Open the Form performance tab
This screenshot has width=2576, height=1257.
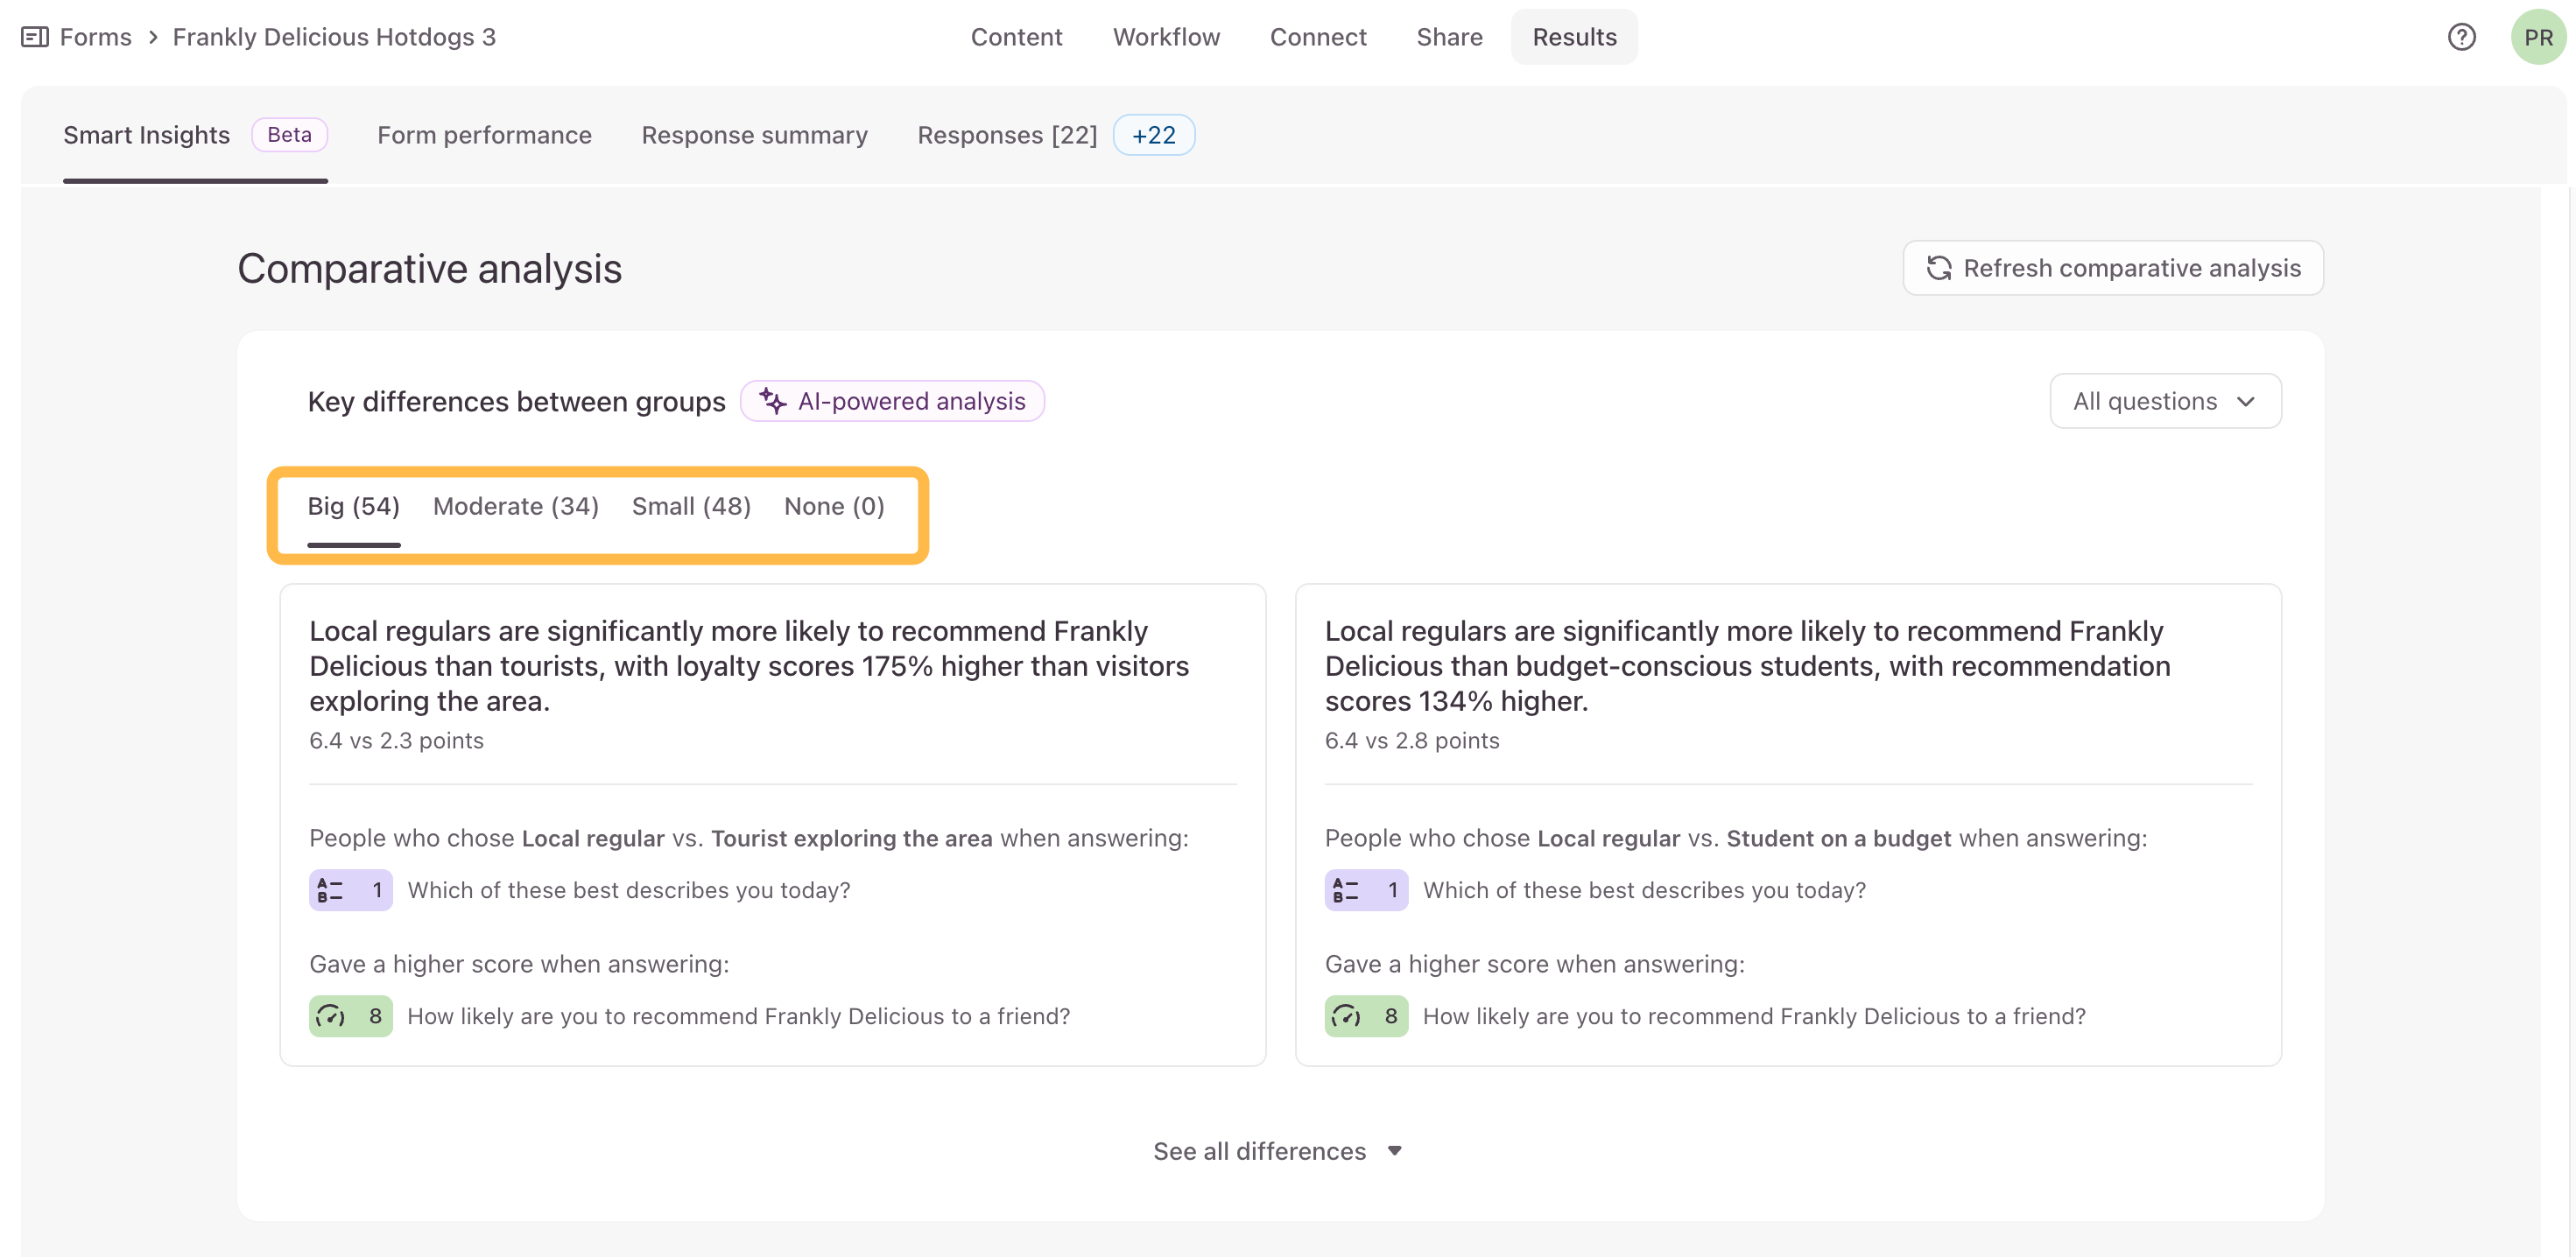pyautogui.click(x=484, y=135)
